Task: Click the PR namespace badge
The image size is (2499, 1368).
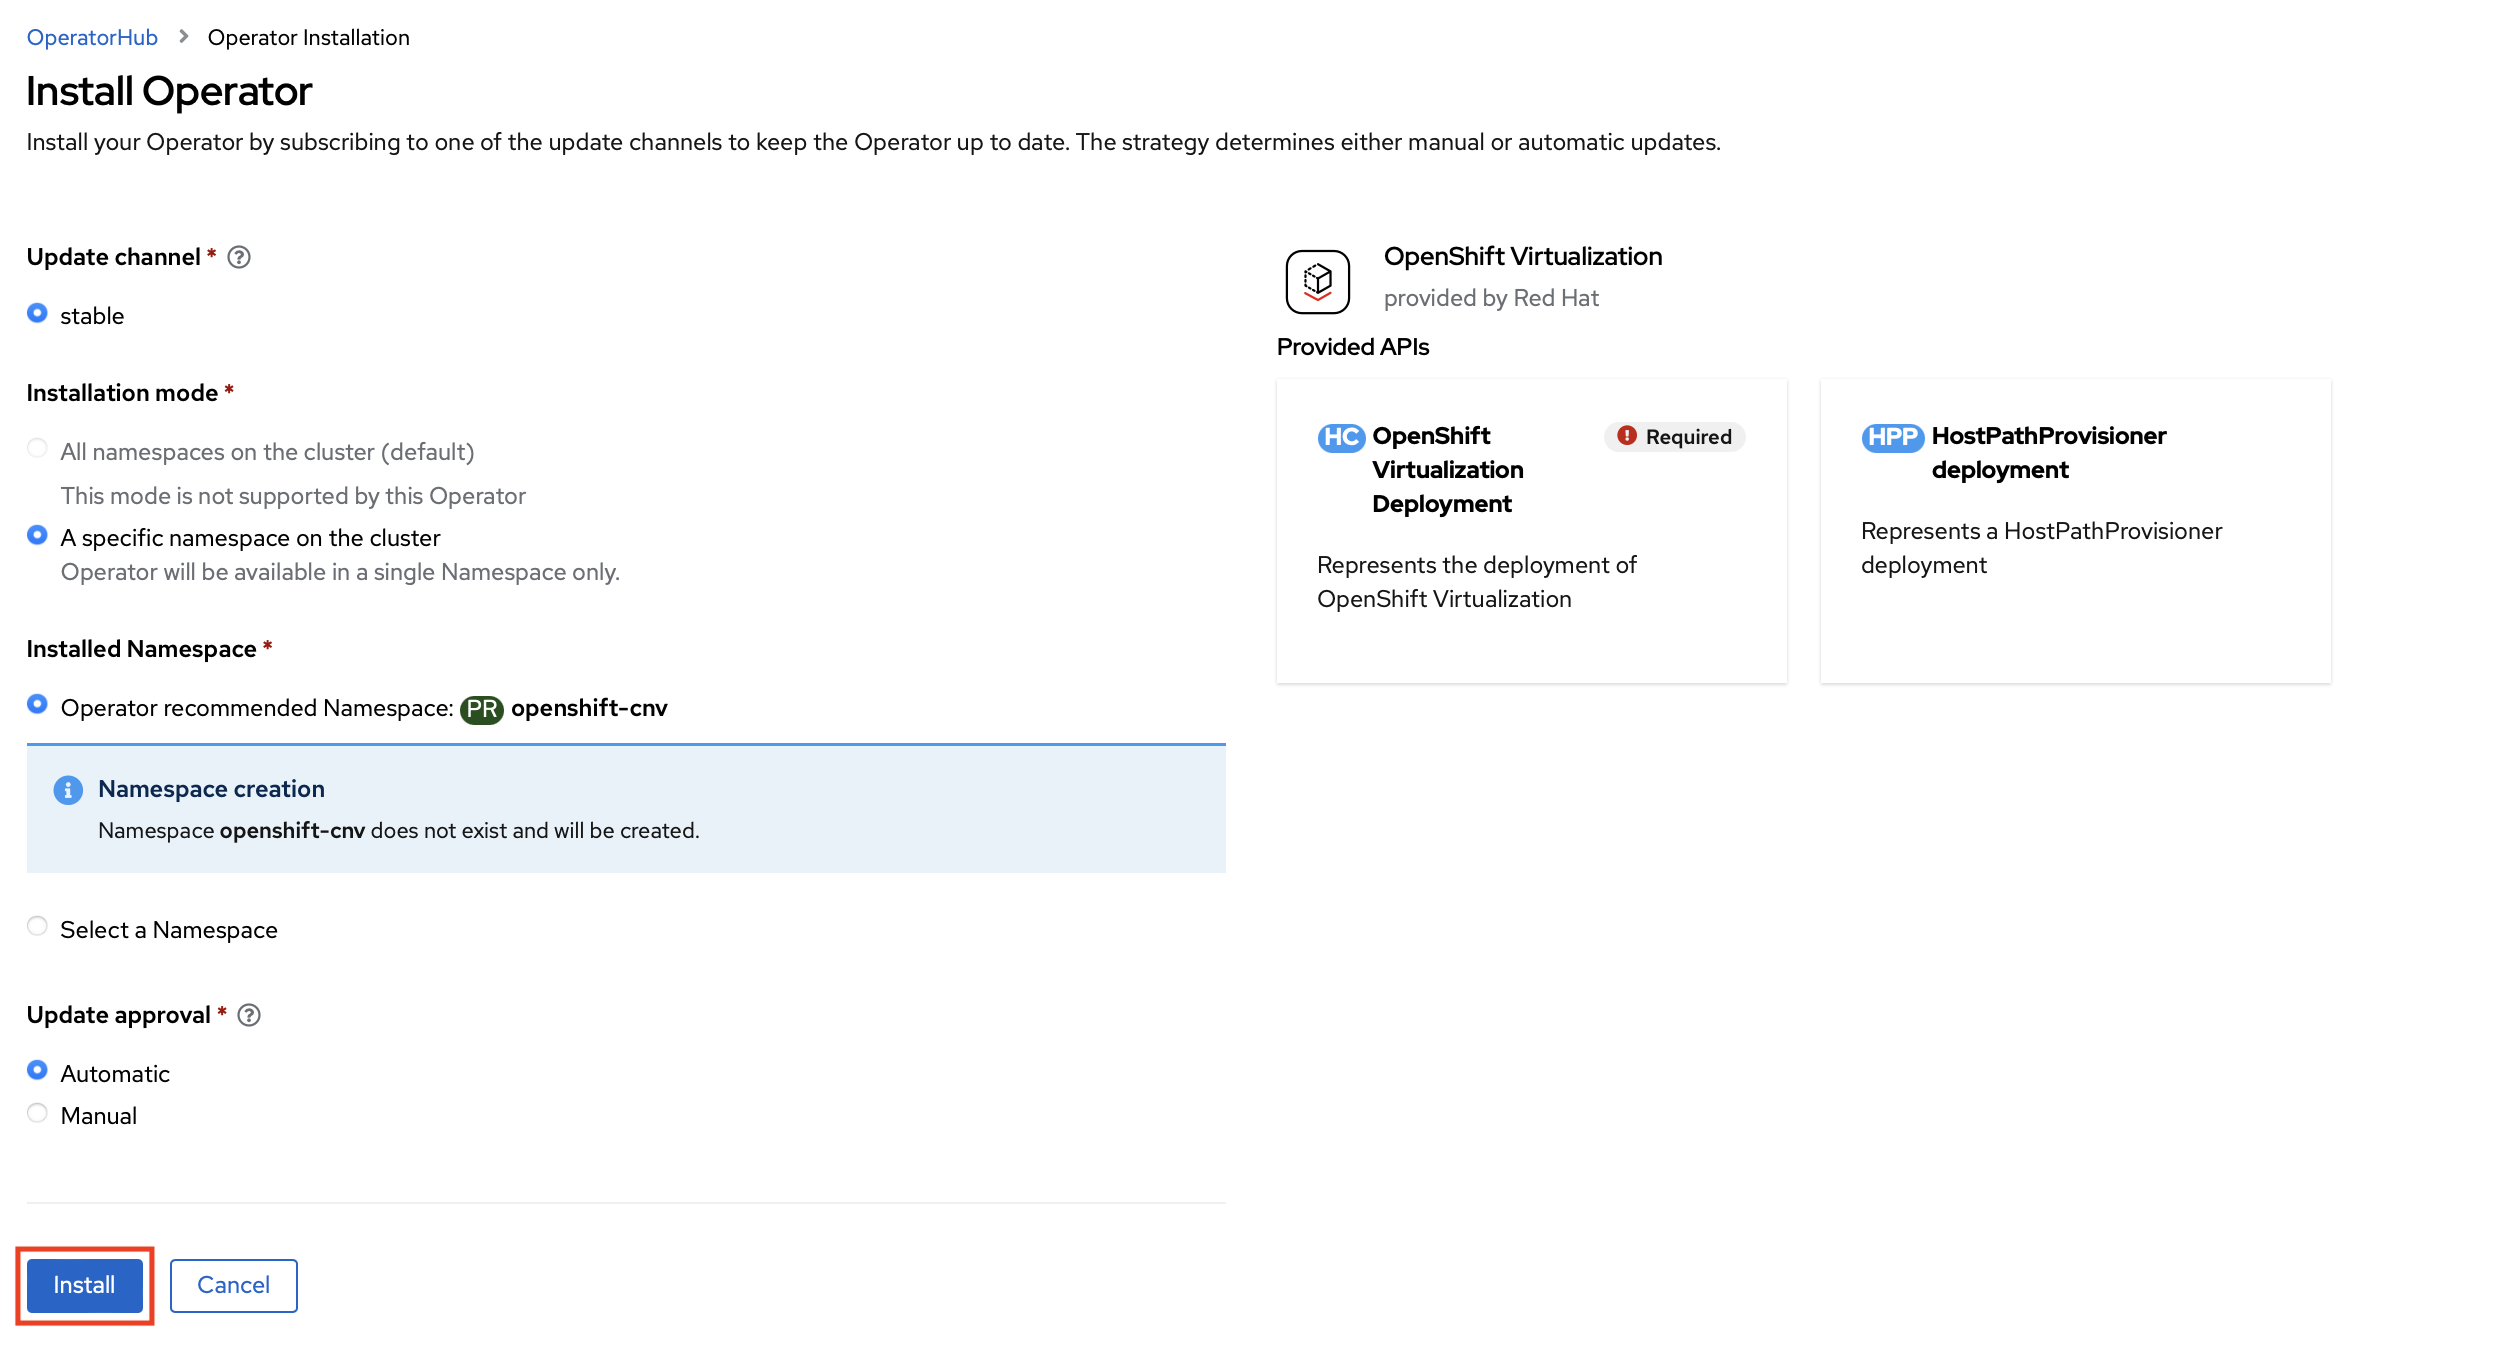Action: coord(481,709)
